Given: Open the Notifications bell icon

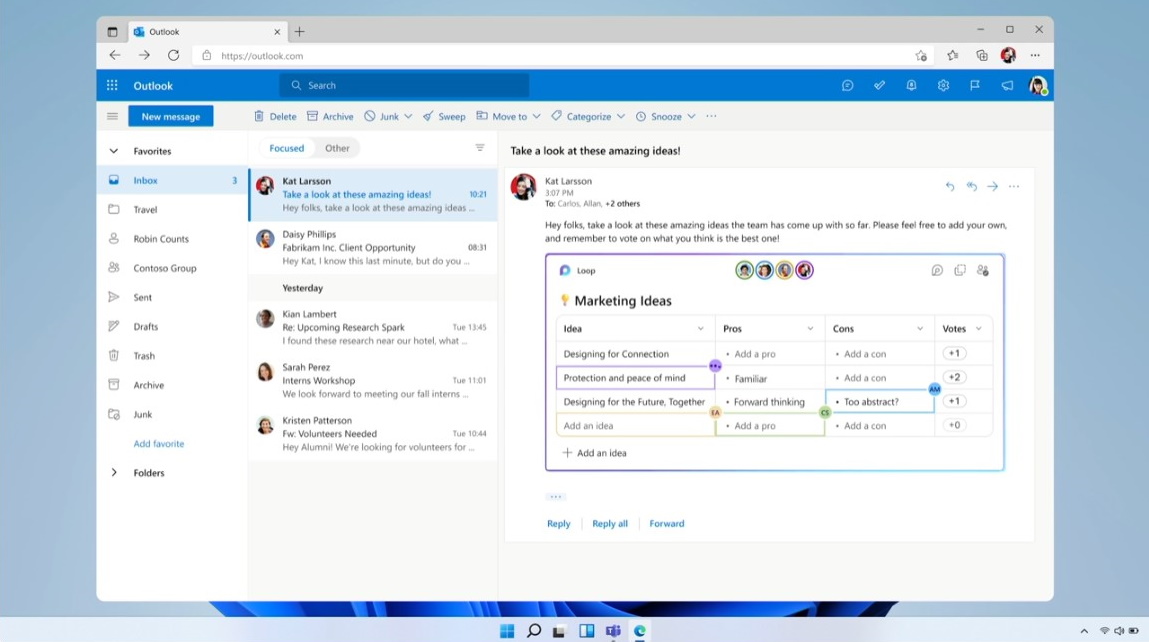Looking at the screenshot, I should 911,85.
